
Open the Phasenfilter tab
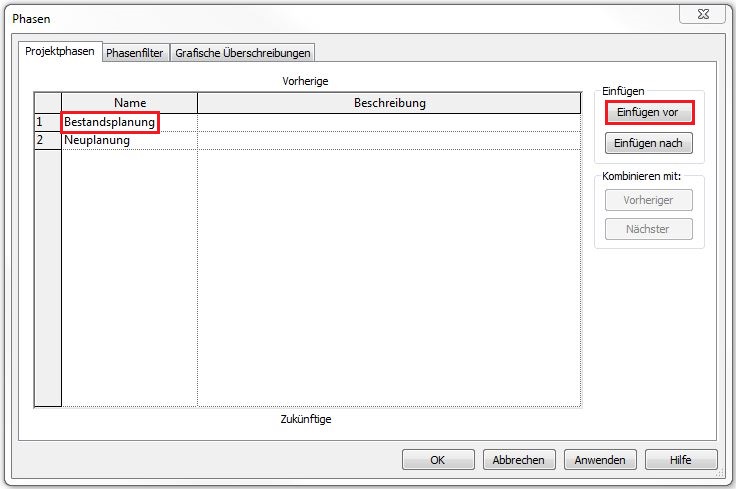[x=134, y=53]
